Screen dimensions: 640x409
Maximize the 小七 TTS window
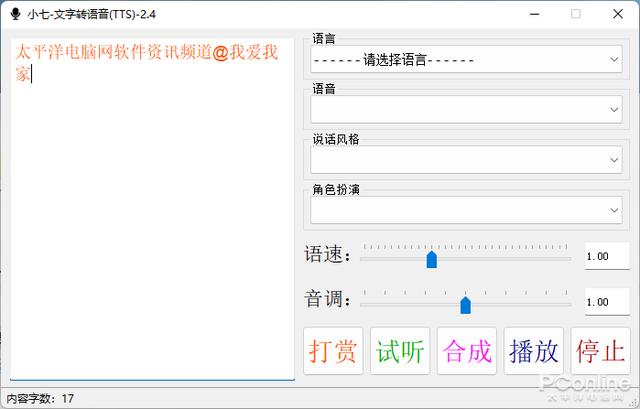[575, 14]
